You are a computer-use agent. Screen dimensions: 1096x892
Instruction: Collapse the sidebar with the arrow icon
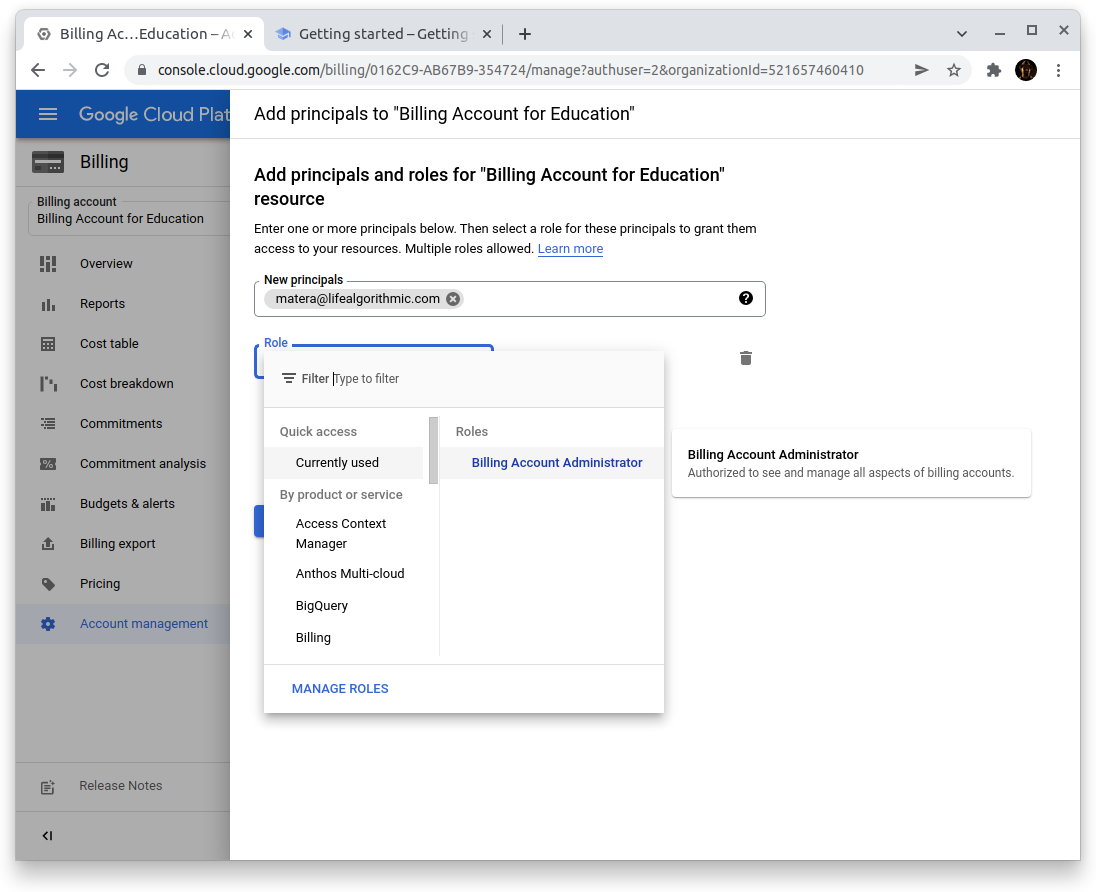pyautogui.click(x=47, y=836)
